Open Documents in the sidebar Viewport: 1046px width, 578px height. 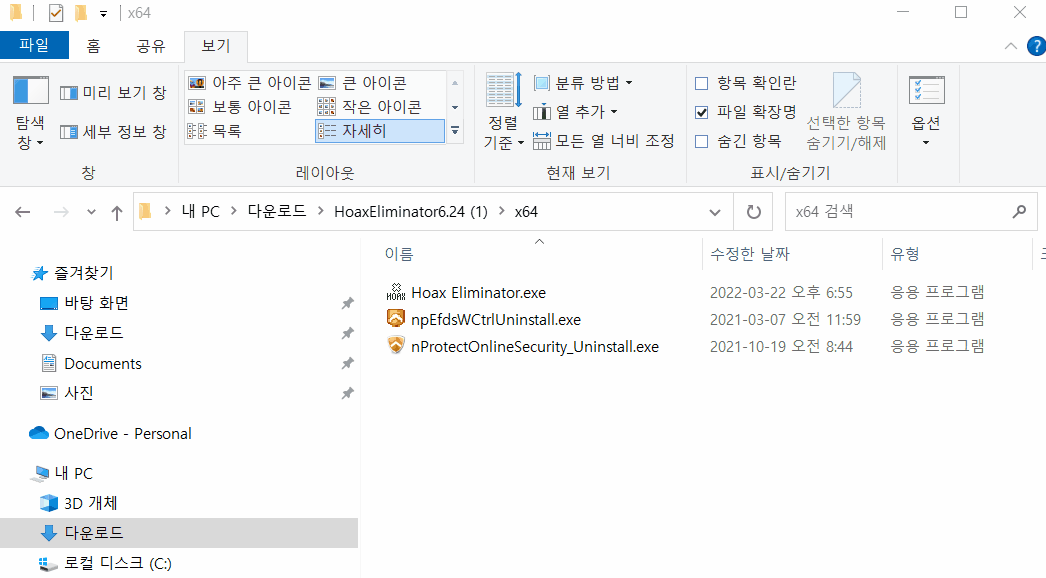click(103, 364)
